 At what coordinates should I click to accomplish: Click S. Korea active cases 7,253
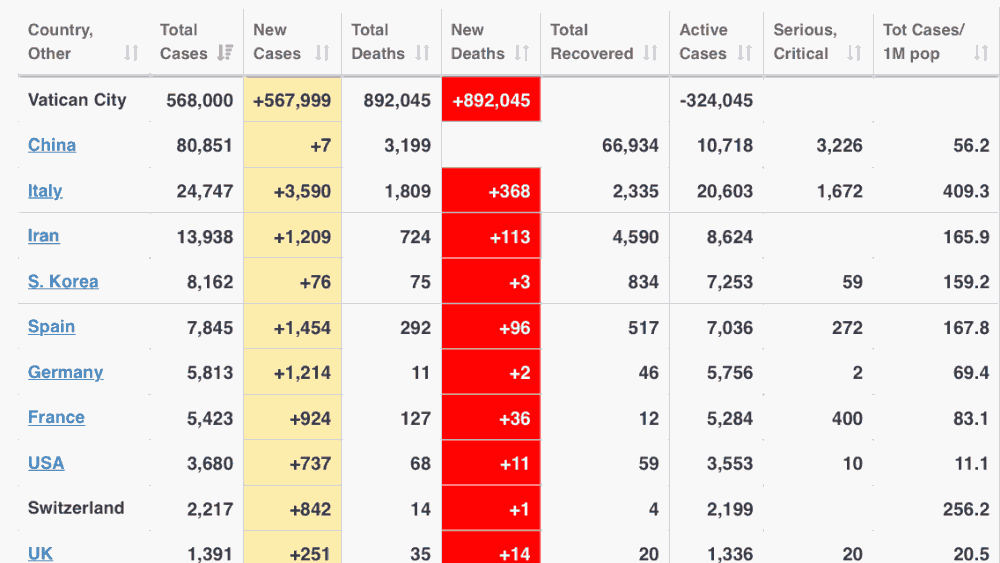pos(730,282)
